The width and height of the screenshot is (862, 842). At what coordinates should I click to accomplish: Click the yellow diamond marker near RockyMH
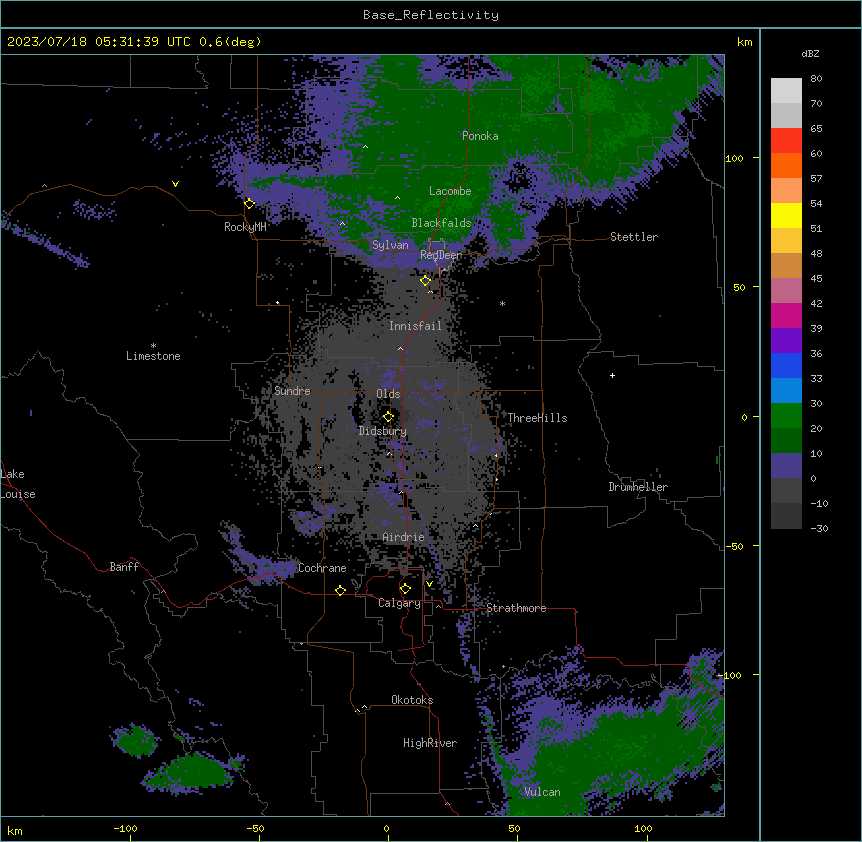(250, 204)
